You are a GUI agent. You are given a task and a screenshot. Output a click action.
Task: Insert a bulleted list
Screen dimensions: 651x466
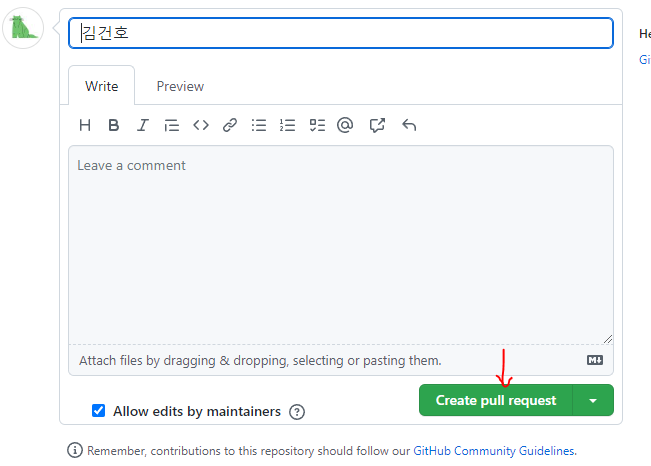click(x=259, y=125)
